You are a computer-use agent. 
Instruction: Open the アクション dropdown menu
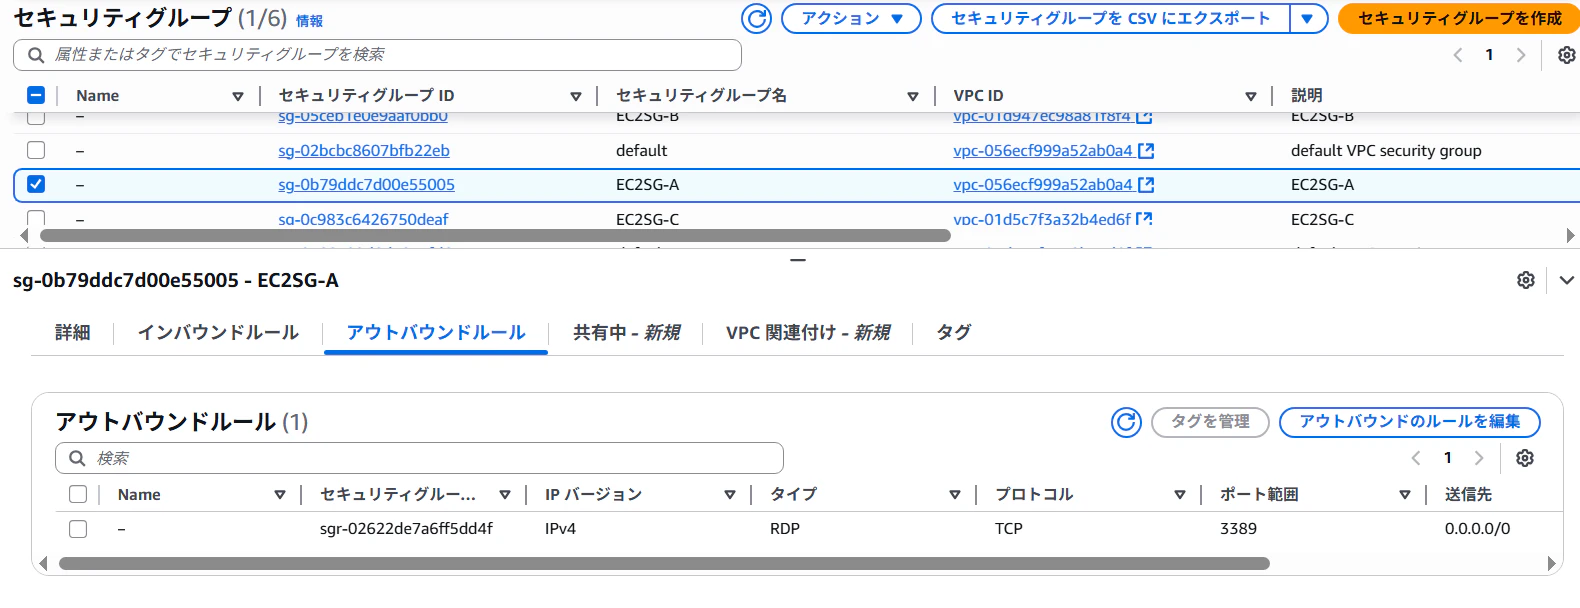[851, 18]
